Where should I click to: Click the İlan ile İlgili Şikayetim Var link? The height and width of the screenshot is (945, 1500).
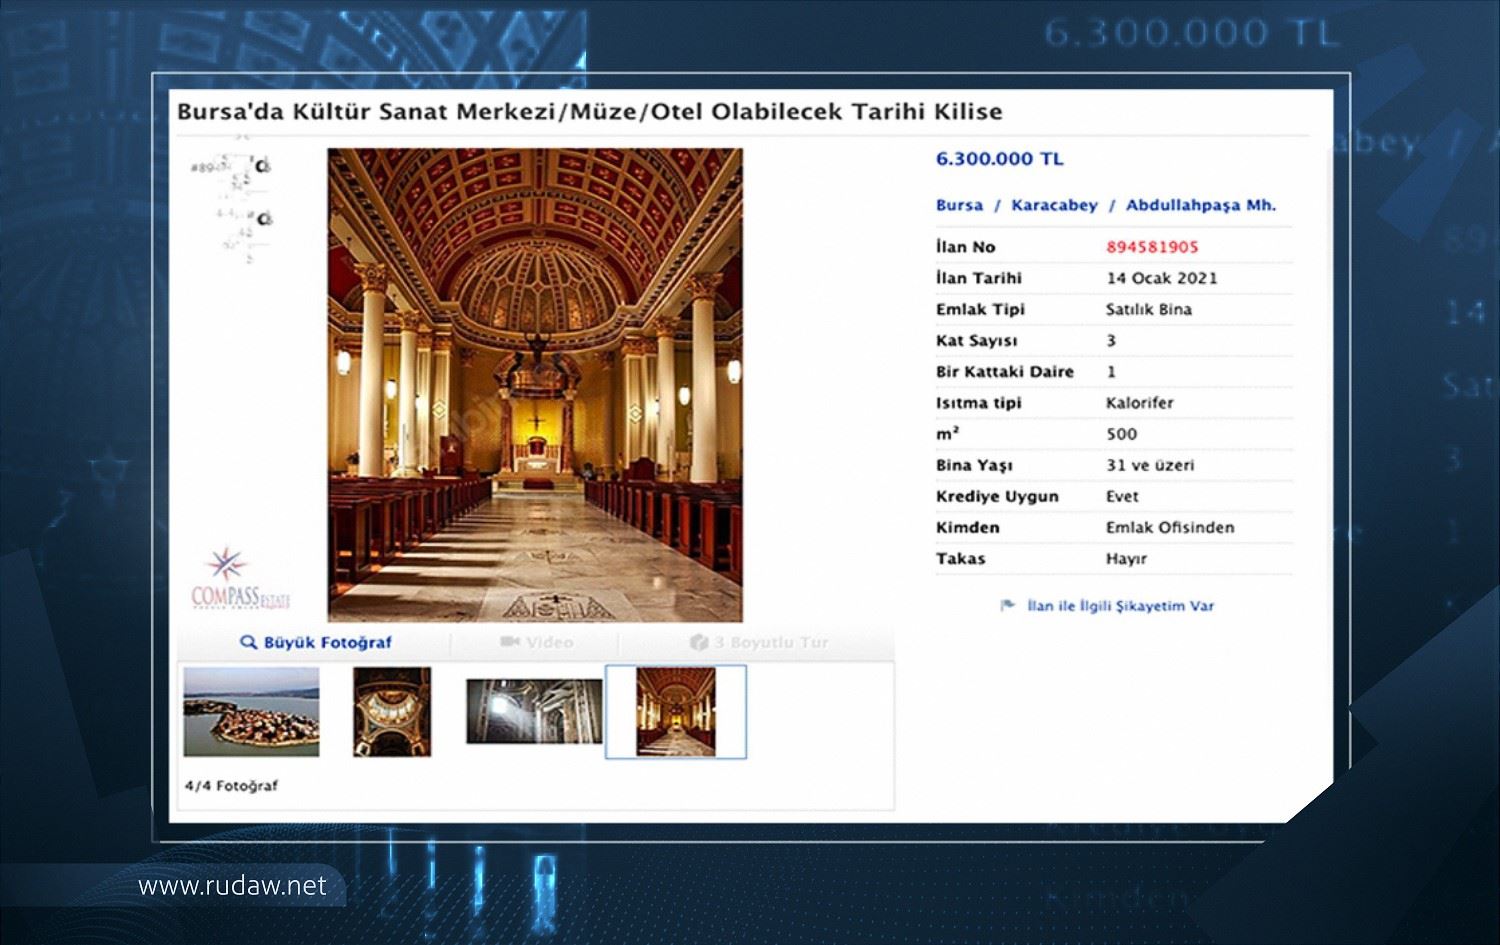(1120, 605)
